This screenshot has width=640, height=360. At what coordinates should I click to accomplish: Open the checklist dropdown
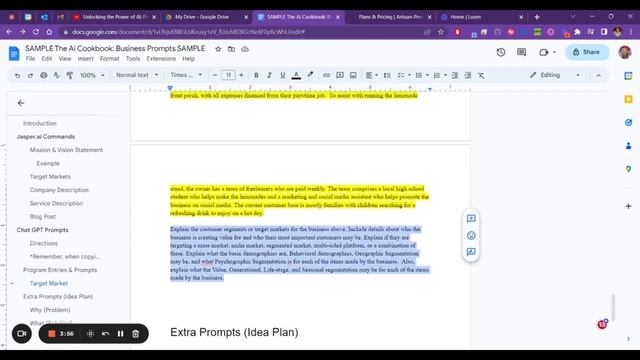[404, 76]
